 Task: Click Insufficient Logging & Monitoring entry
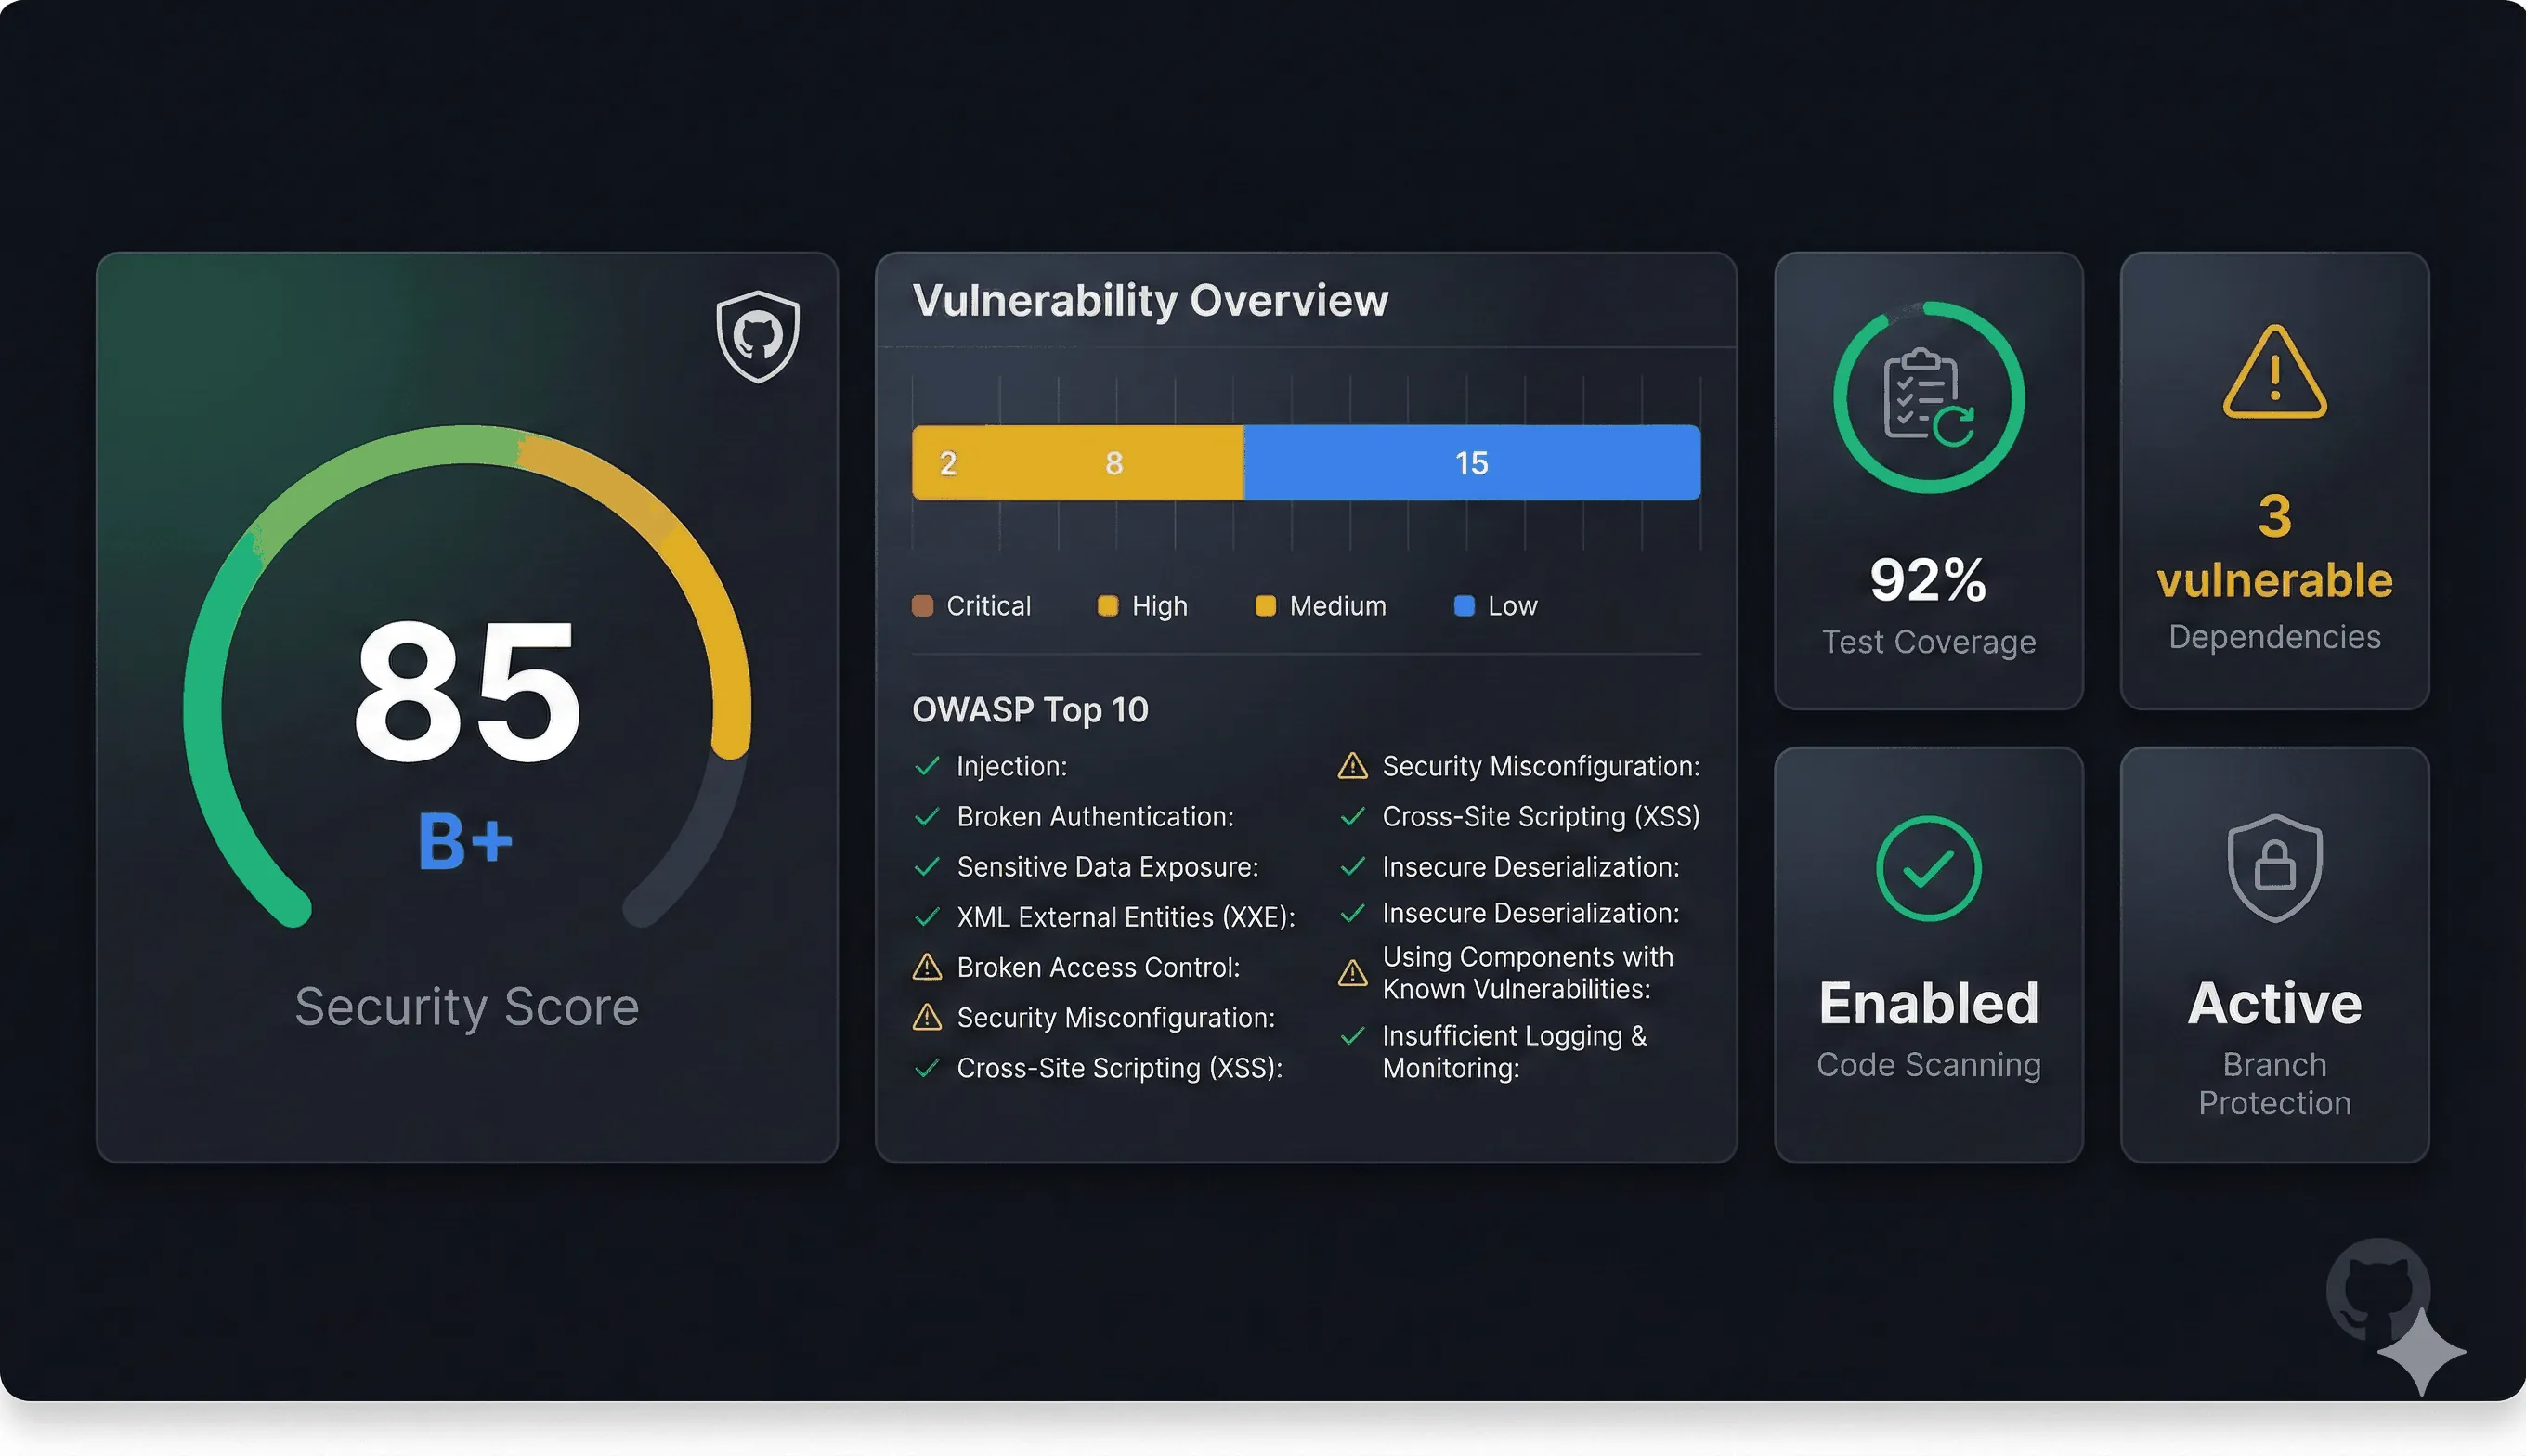(x=1514, y=1051)
